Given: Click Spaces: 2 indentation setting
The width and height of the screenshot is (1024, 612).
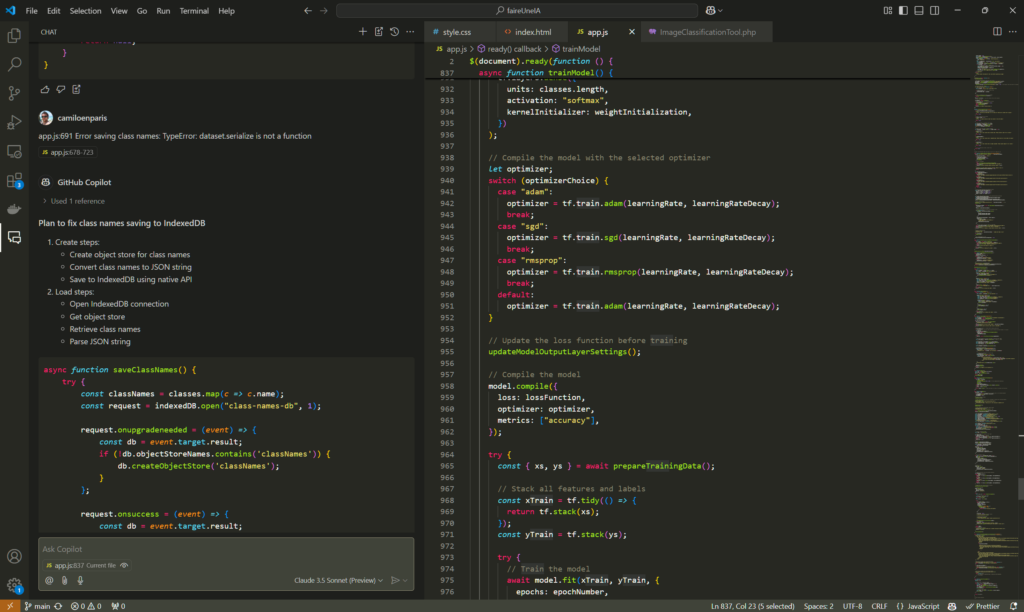Looking at the screenshot, I should click(818, 606).
